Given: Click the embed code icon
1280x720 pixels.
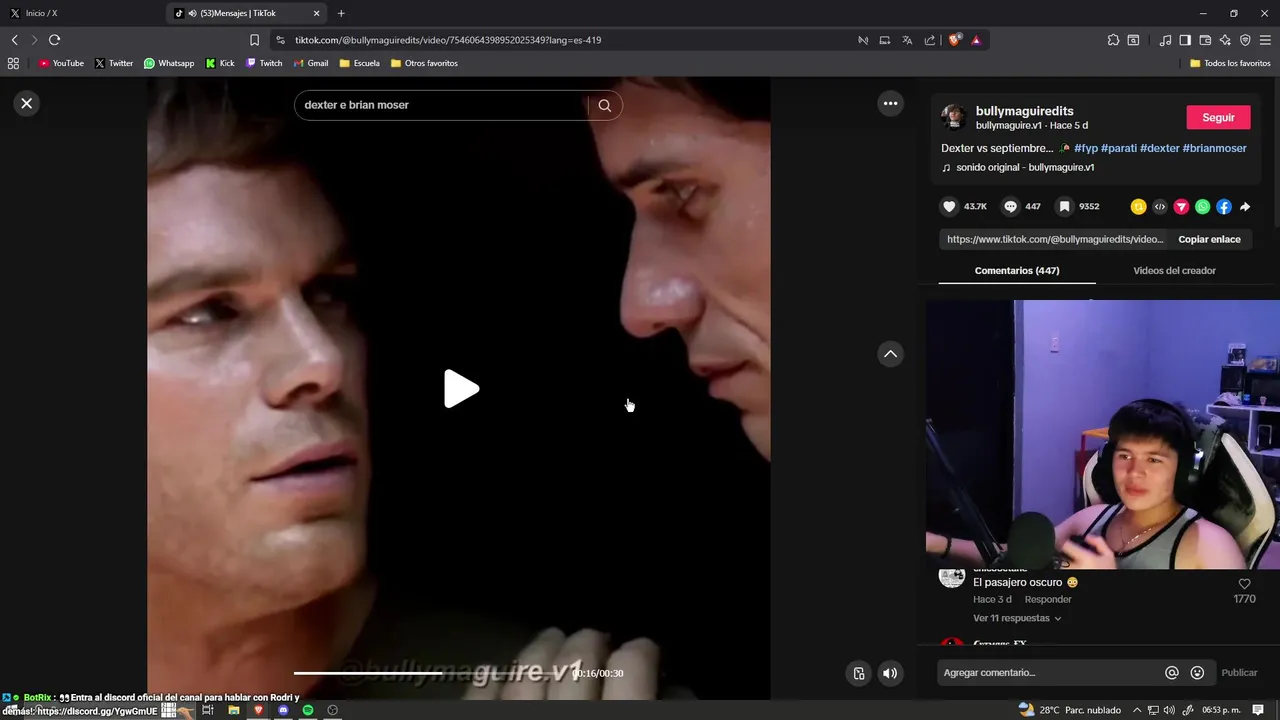Looking at the screenshot, I should (x=1160, y=207).
